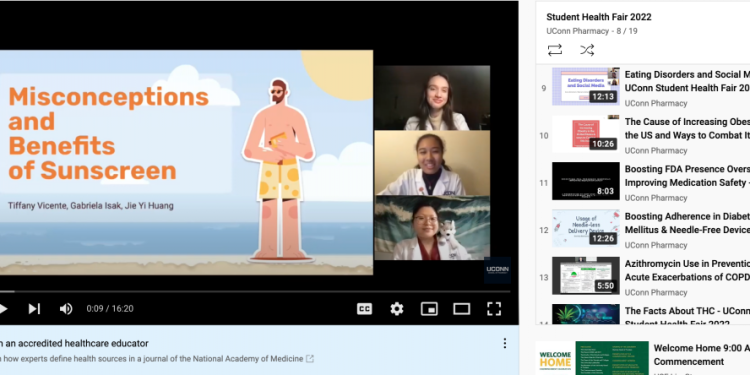Open the Welcome Home Commencement video

point(701,355)
